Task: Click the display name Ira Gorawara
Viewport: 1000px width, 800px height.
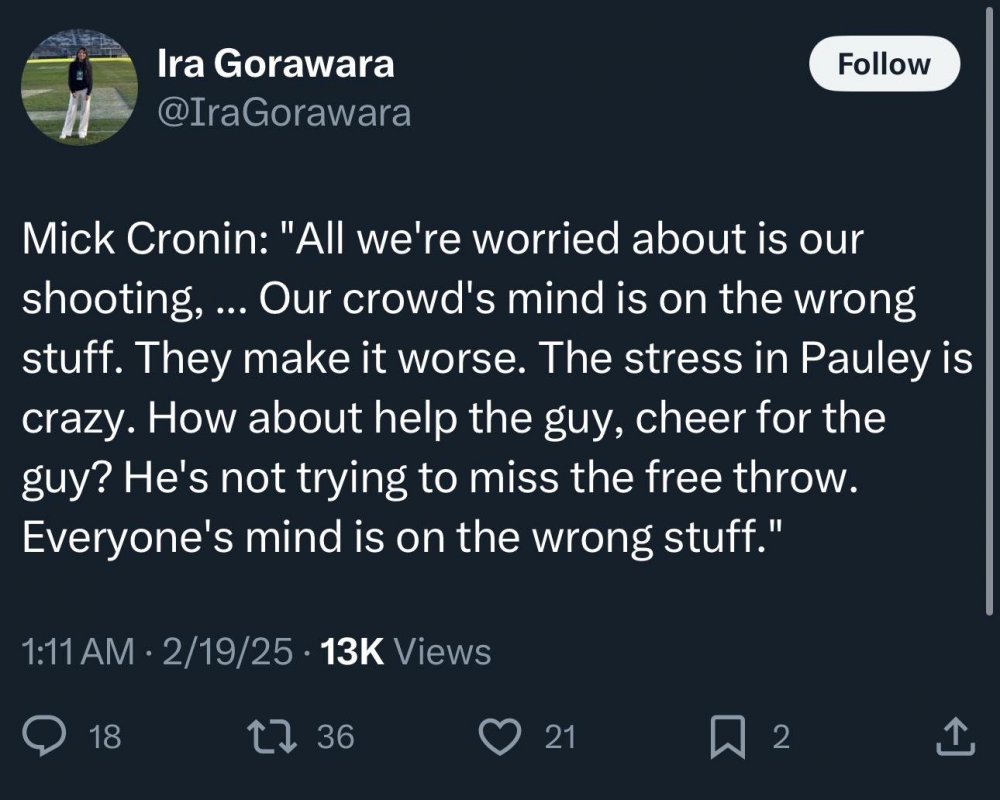Action: pyautogui.click(x=276, y=65)
